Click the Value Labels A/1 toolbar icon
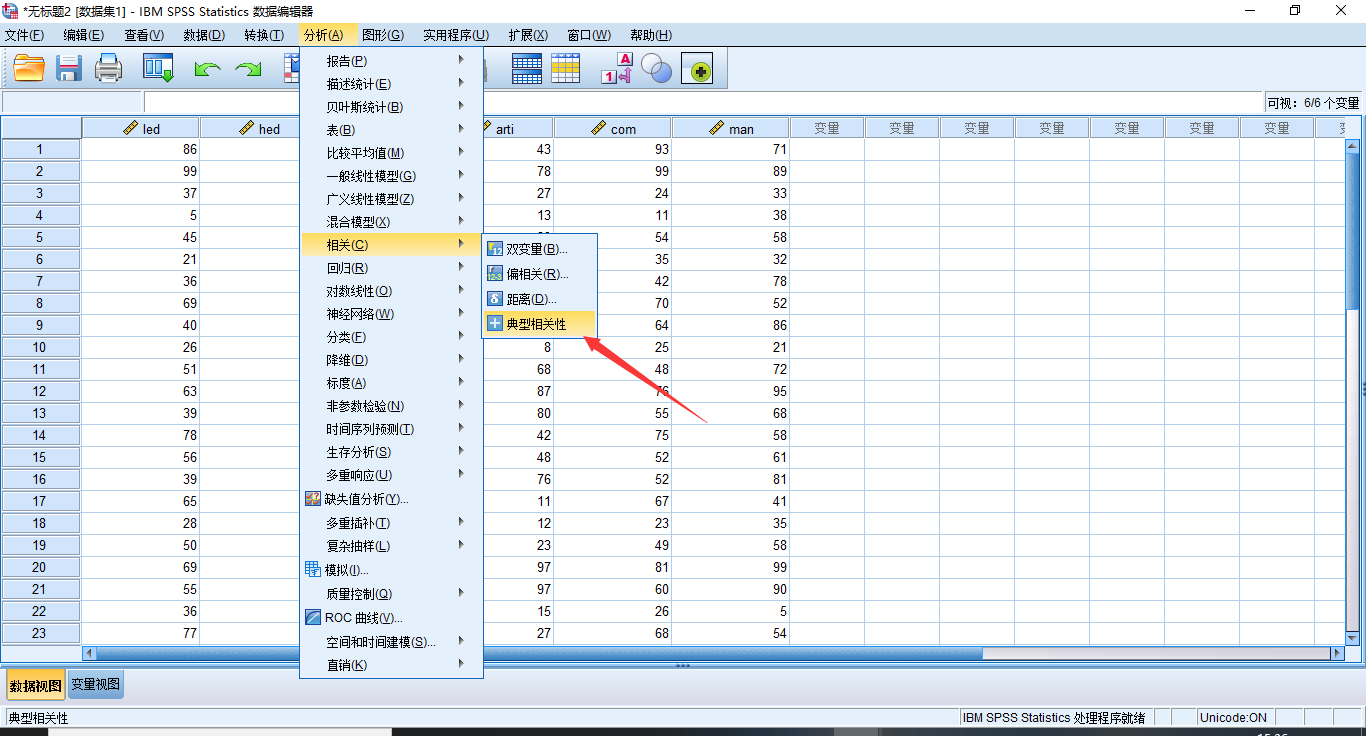Image resolution: width=1366 pixels, height=736 pixels. [616, 69]
